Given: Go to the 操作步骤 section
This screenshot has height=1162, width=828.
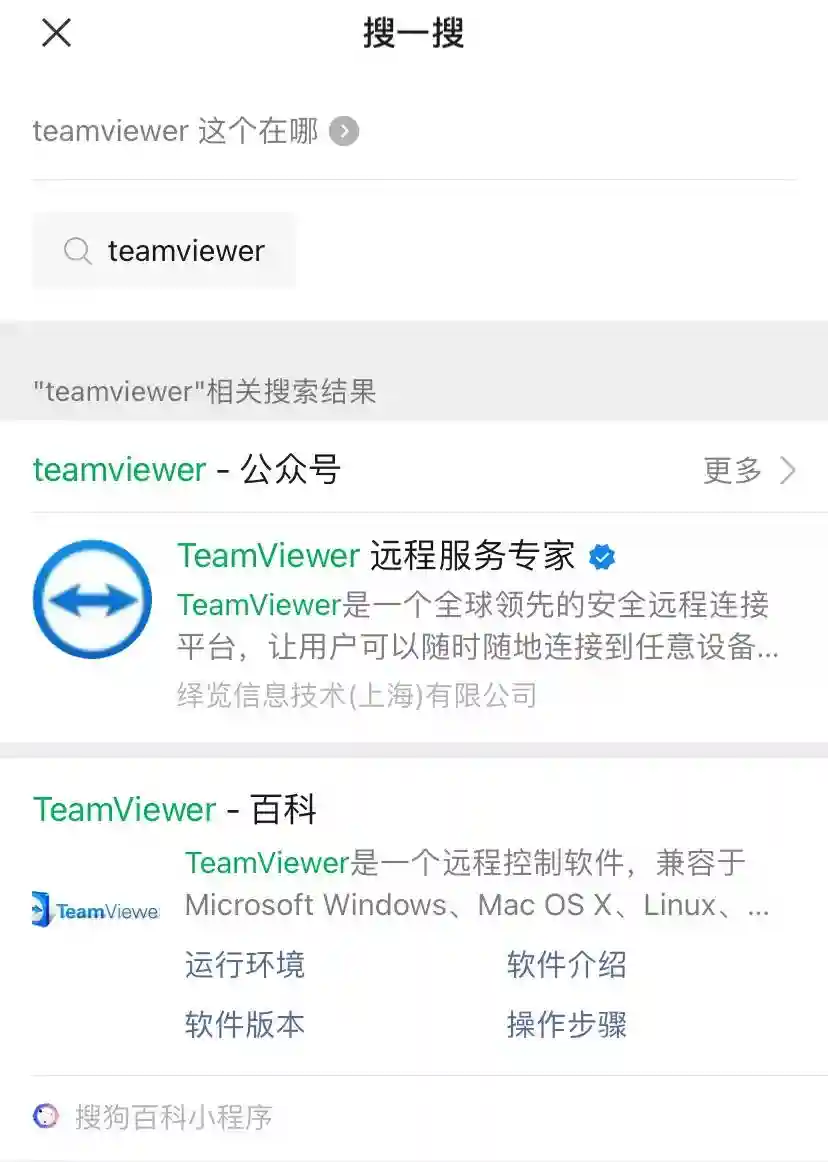Looking at the screenshot, I should click(x=567, y=1025).
